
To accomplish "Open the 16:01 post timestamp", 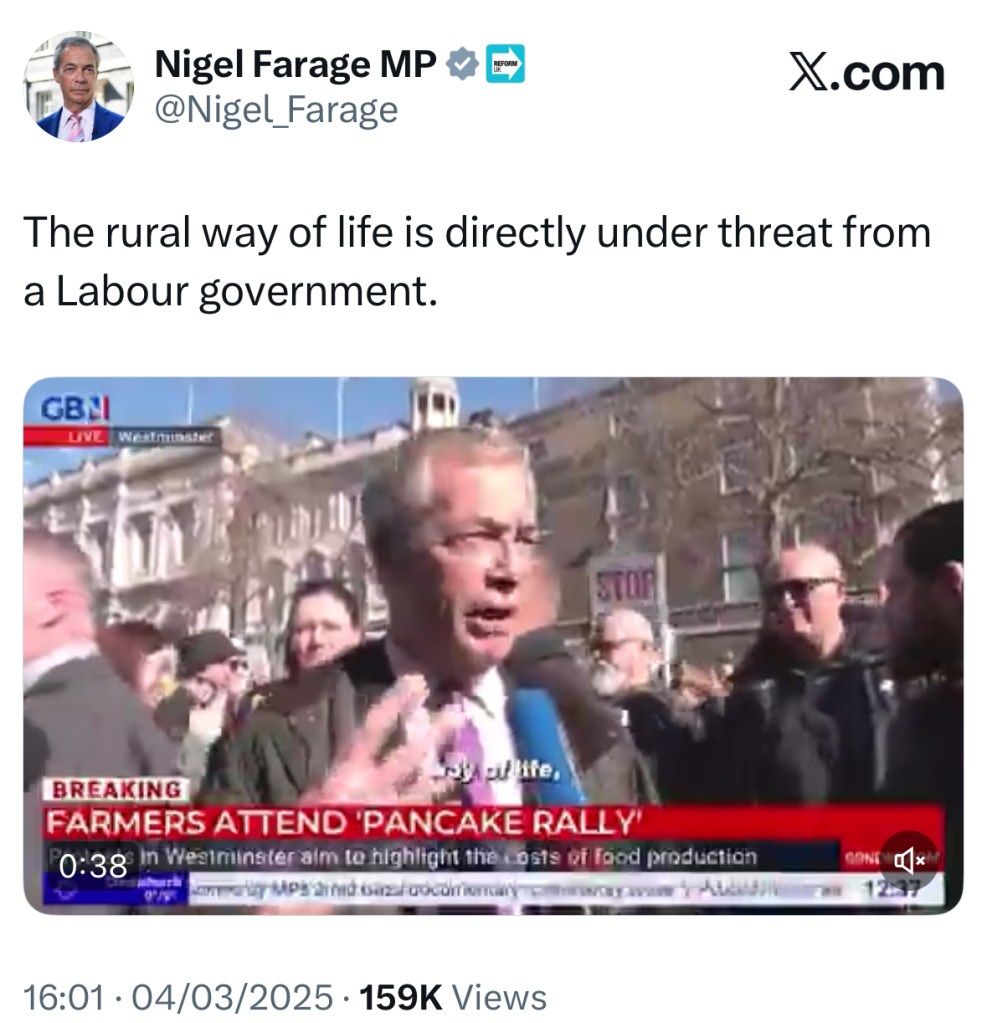I will point(64,998).
